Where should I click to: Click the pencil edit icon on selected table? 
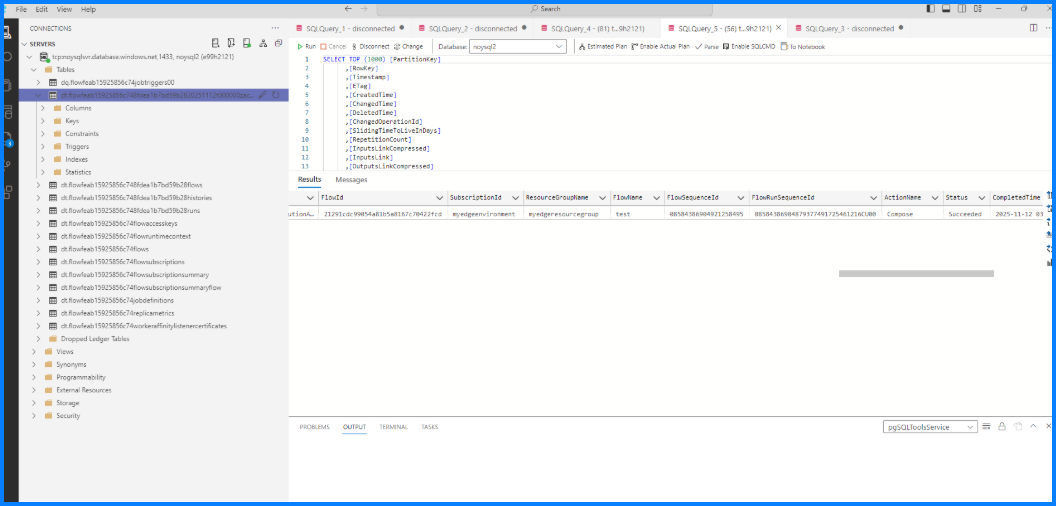pyautogui.click(x=263, y=95)
